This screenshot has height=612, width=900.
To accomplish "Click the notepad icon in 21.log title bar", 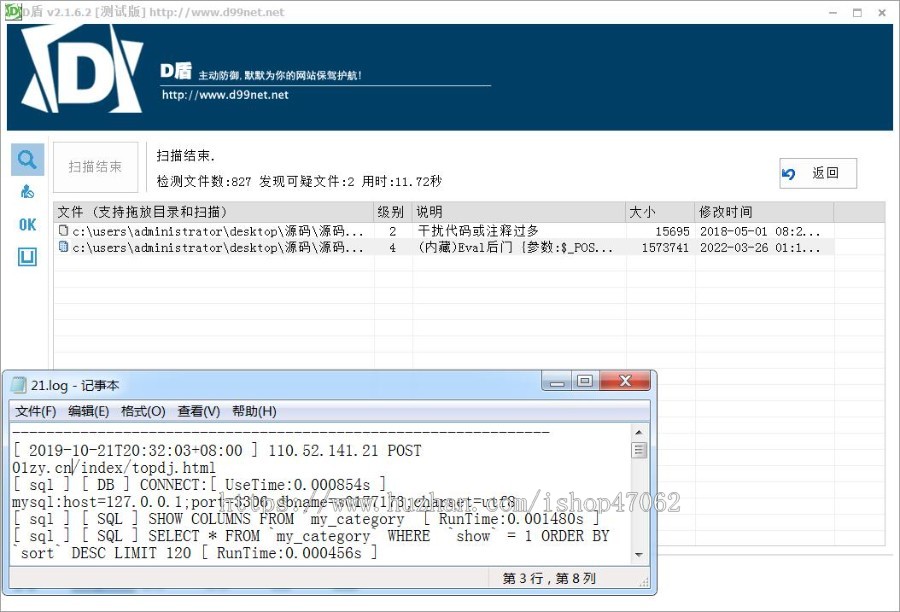I will pos(20,385).
